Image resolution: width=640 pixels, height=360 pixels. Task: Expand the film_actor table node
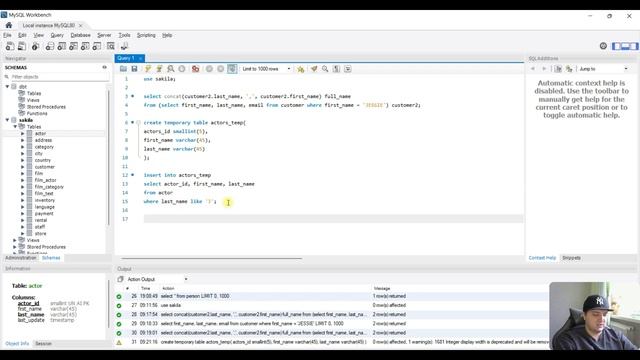coord(23,180)
